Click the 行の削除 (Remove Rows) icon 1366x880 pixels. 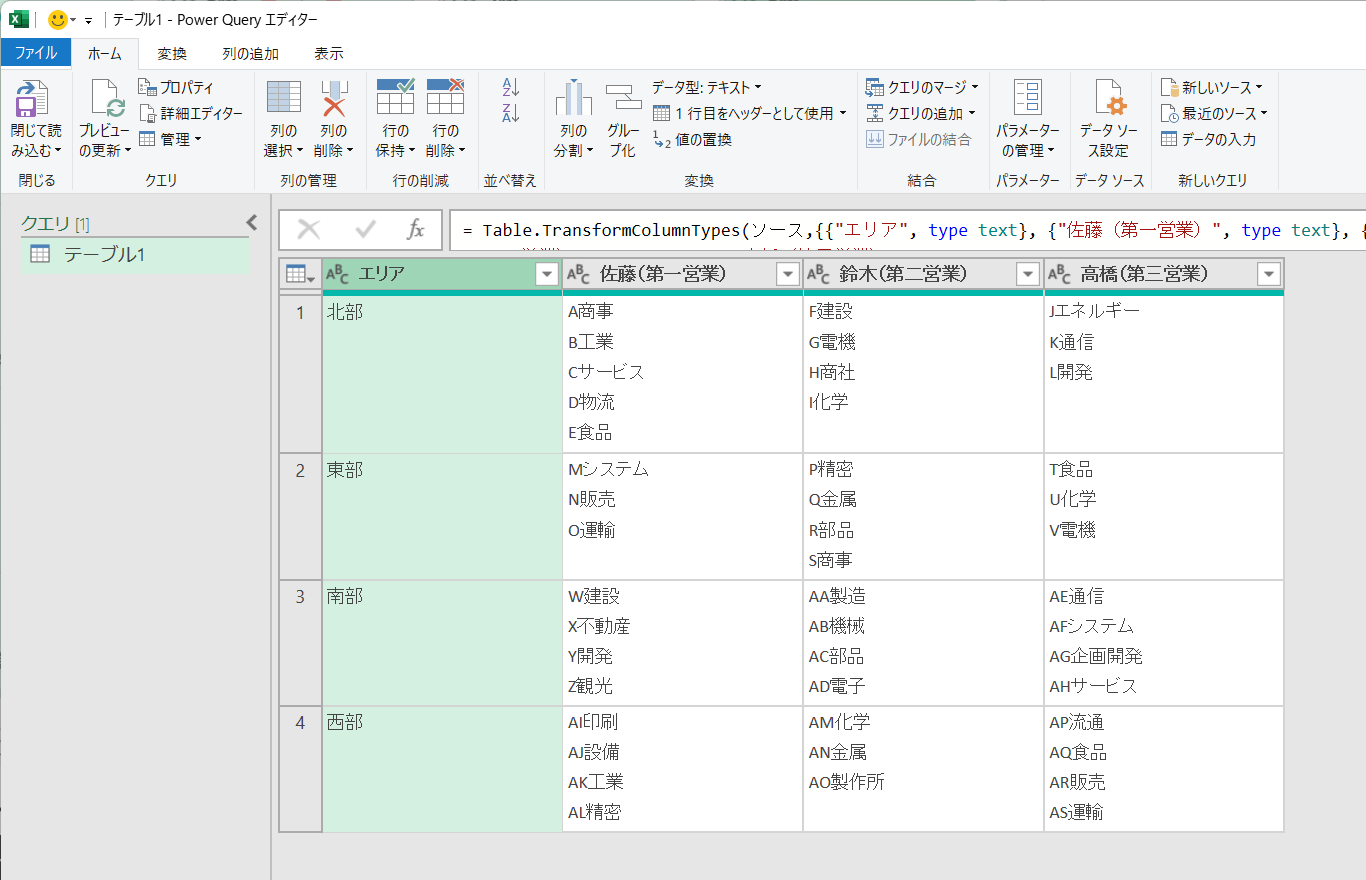coord(446,113)
